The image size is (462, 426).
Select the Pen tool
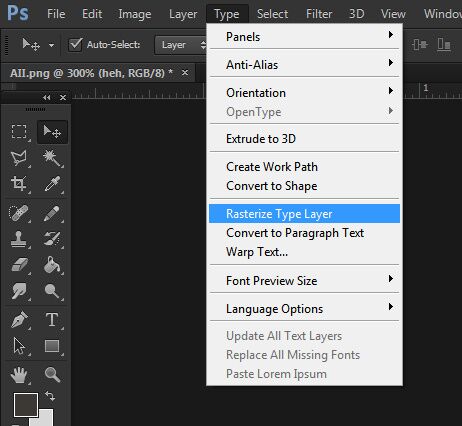tap(19, 319)
